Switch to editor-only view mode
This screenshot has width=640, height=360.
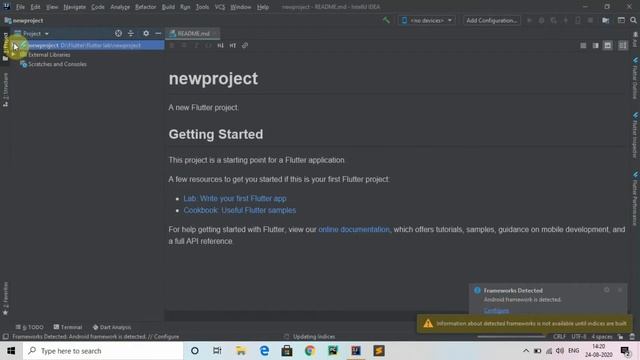[583, 46]
